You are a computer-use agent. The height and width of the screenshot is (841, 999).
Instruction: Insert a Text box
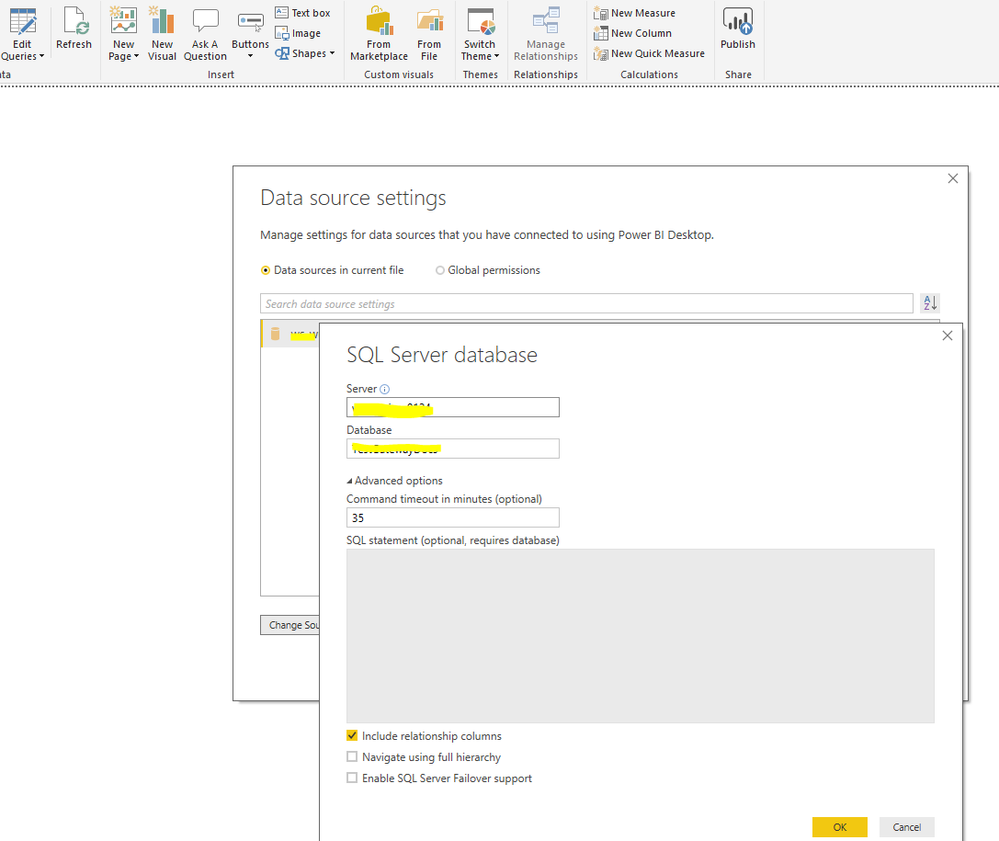pos(303,13)
